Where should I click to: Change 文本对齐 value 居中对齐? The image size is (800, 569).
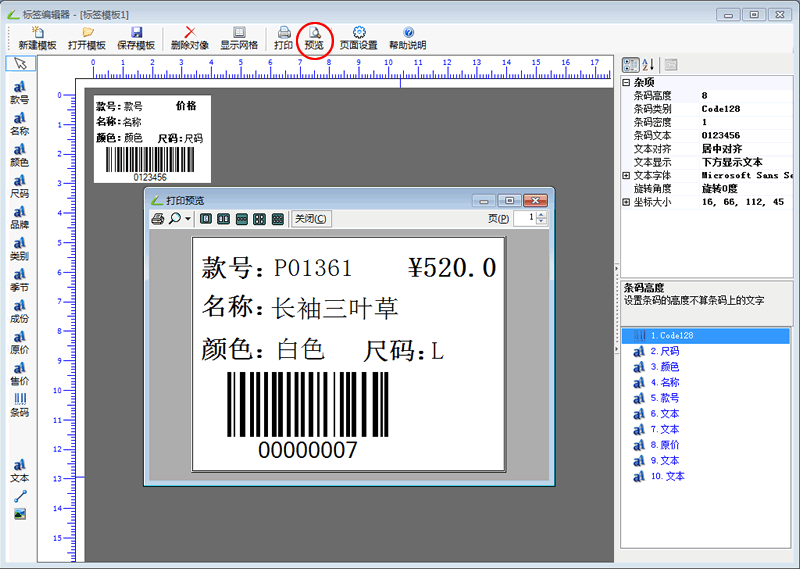pos(746,149)
